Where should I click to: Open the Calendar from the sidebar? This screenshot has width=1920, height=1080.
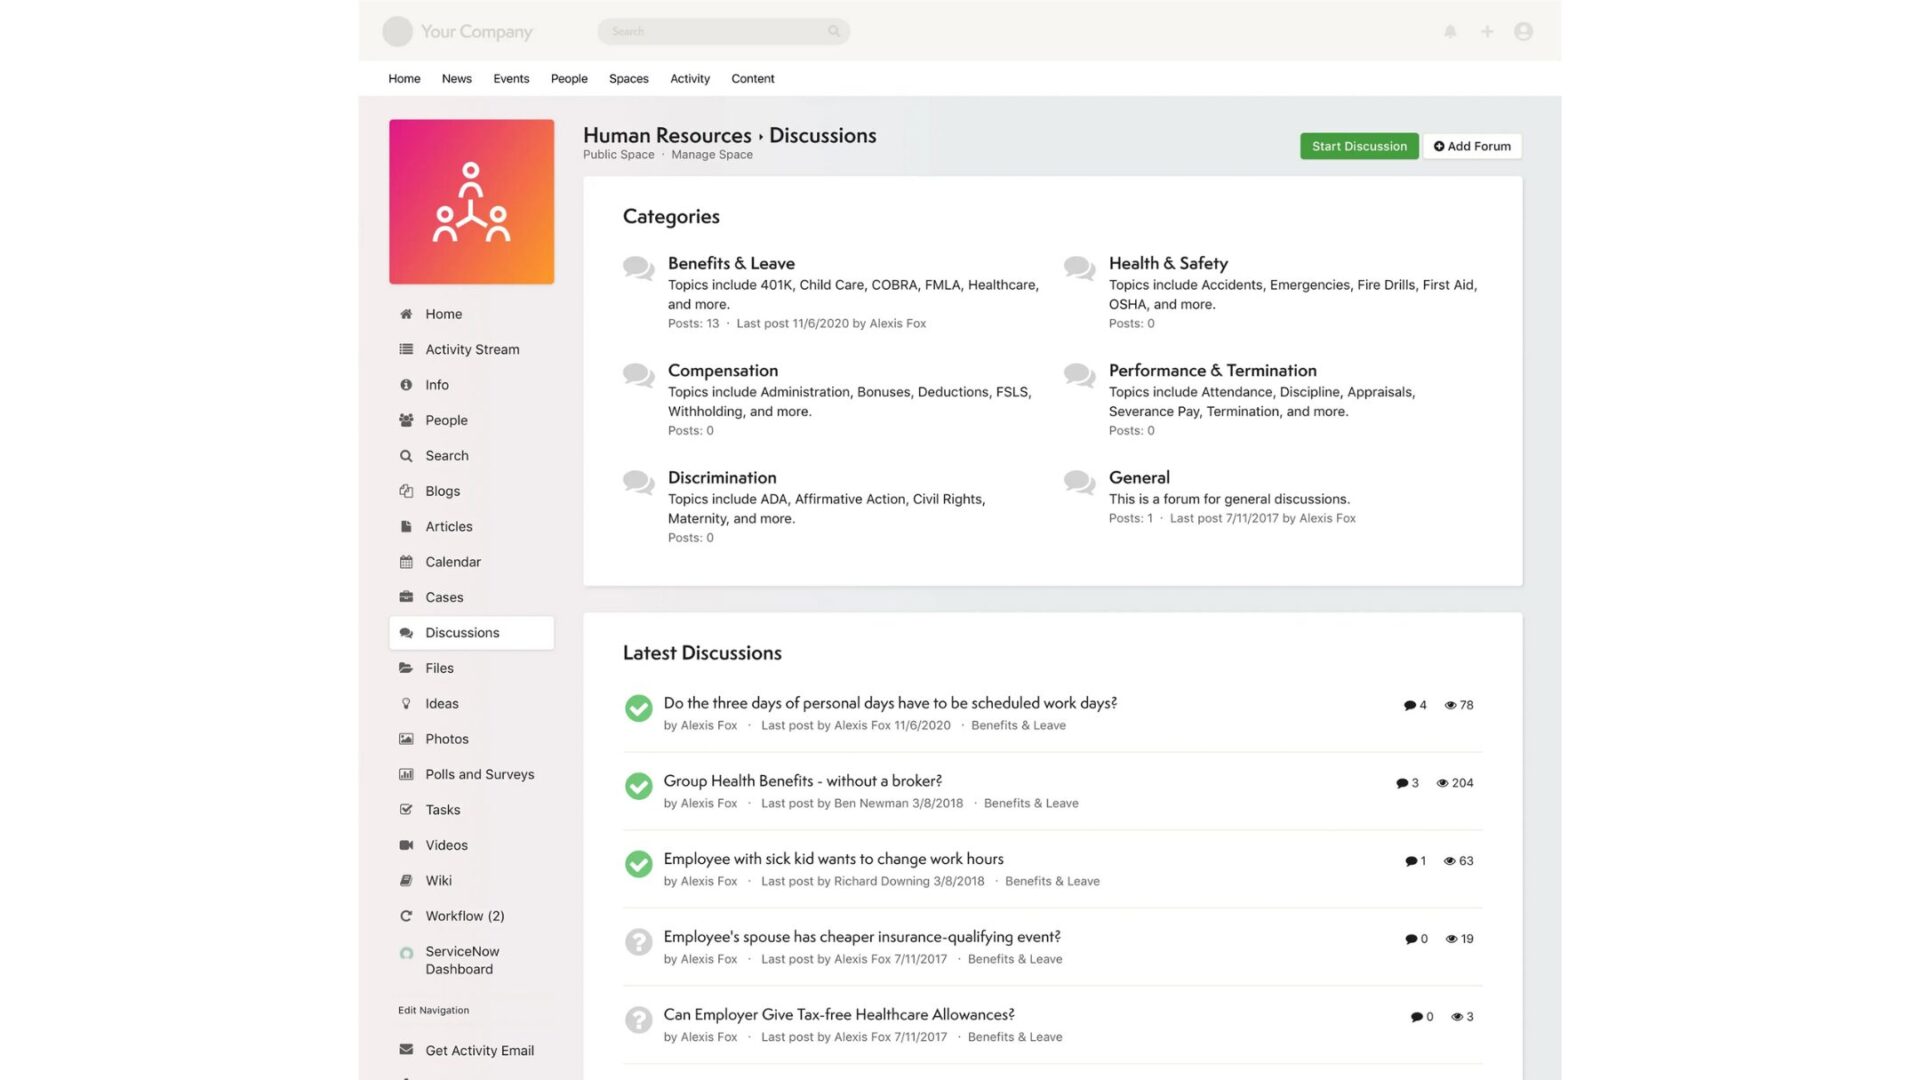pyautogui.click(x=453, y=562)
